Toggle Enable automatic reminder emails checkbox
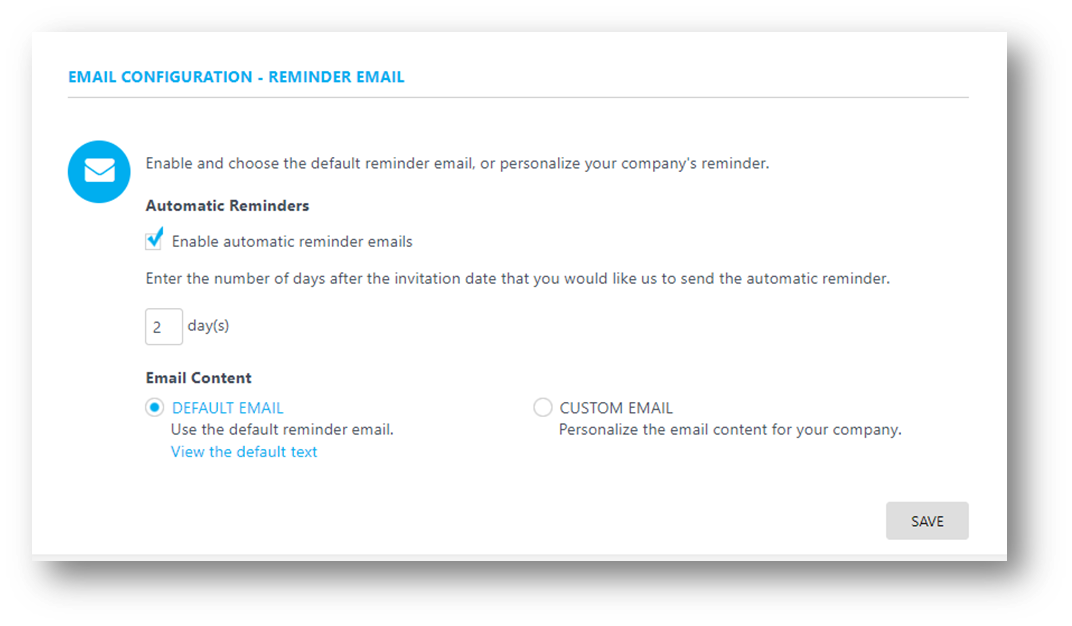 pos(153,241)
